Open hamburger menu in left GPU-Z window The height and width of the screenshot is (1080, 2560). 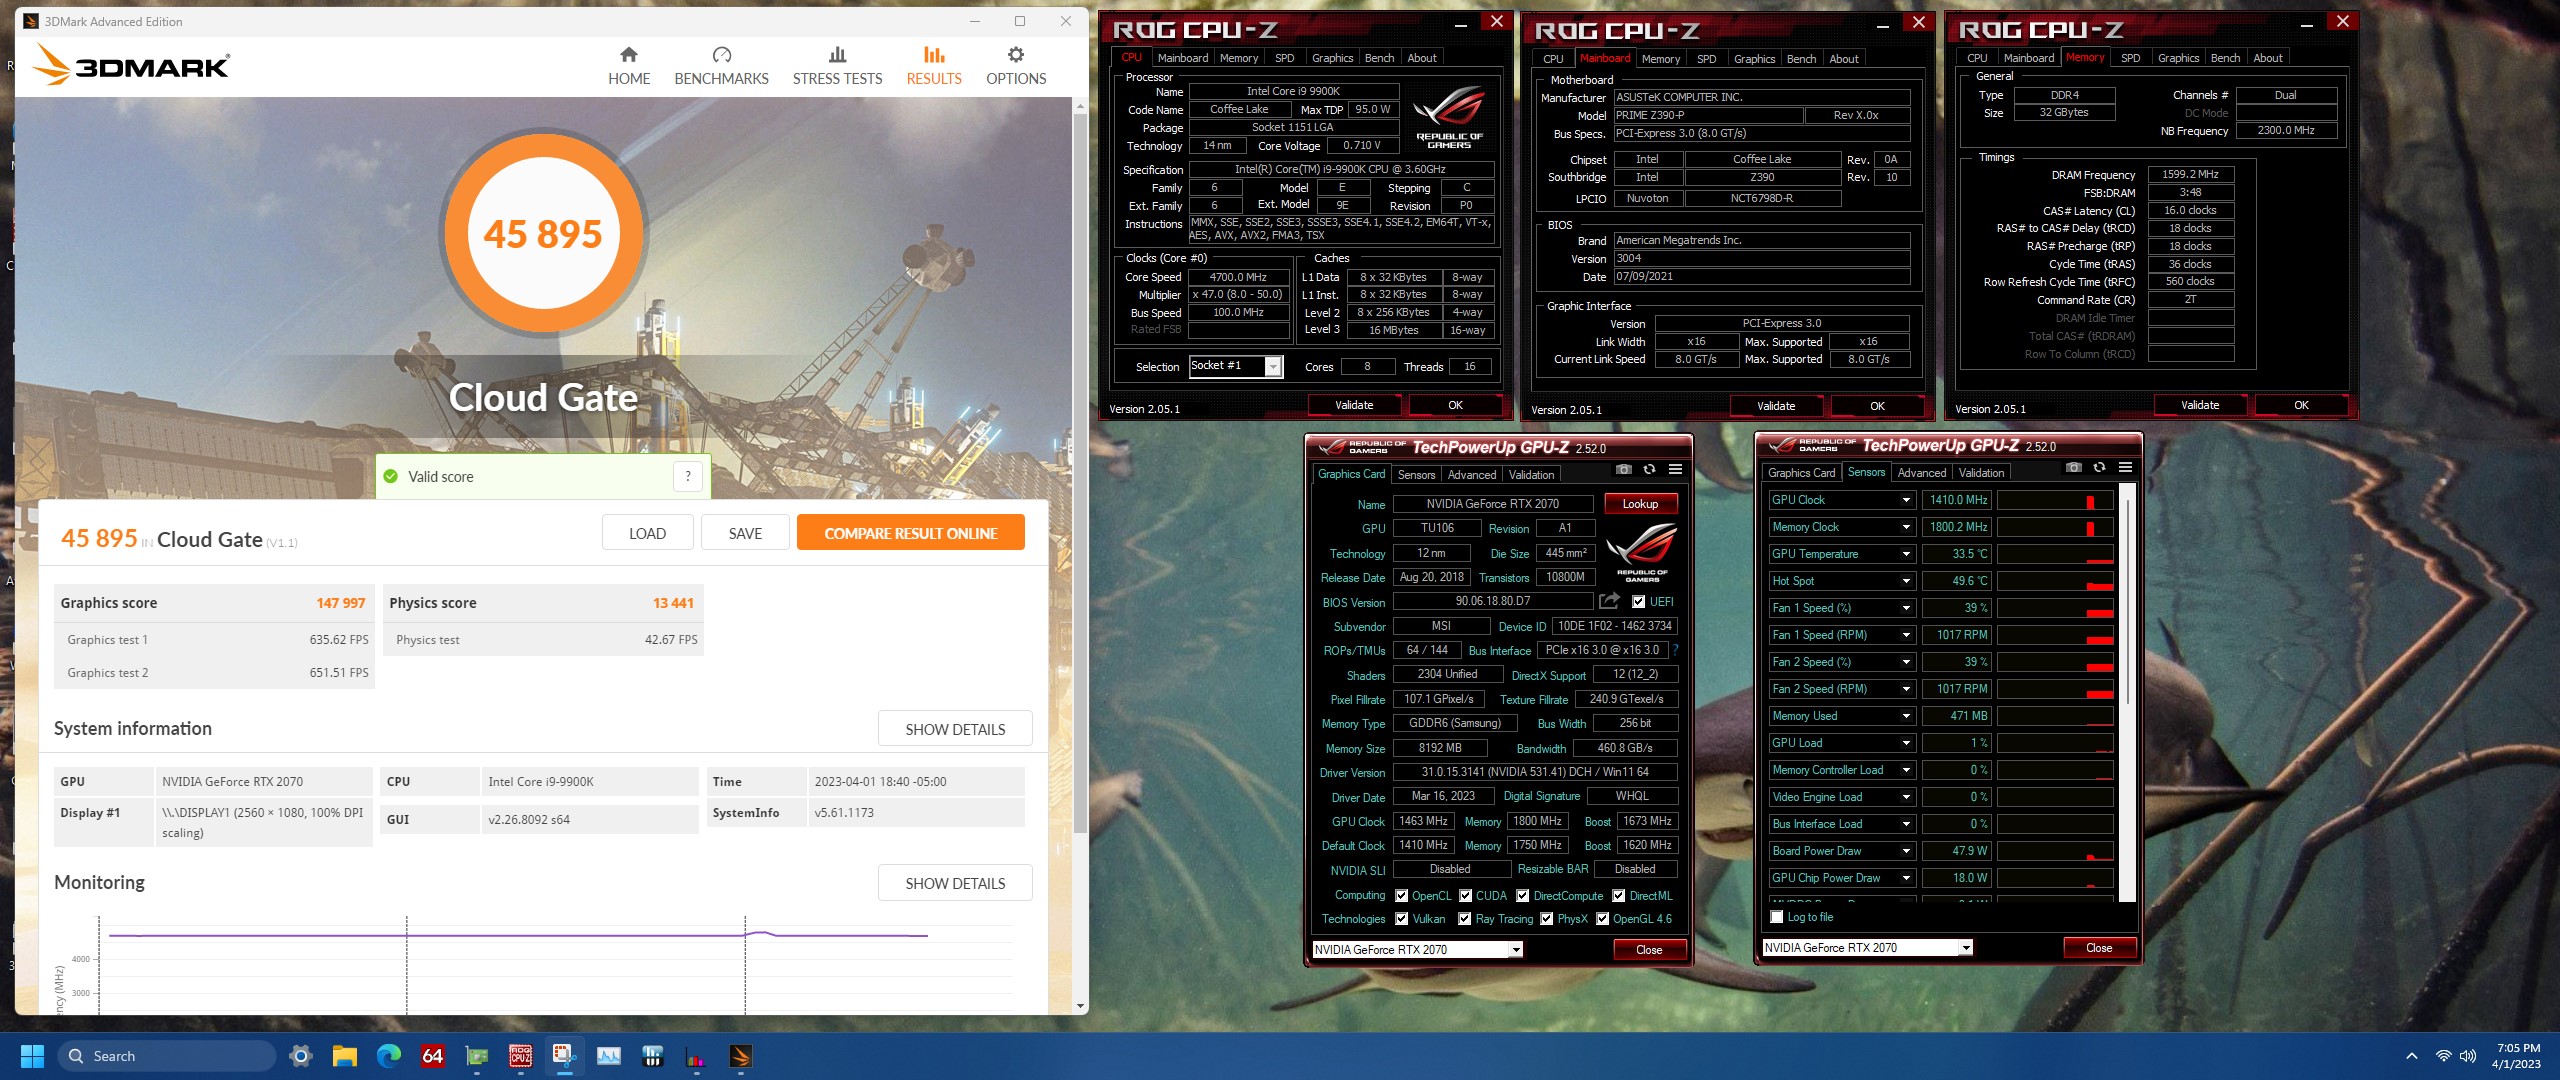coord(1675,469)
